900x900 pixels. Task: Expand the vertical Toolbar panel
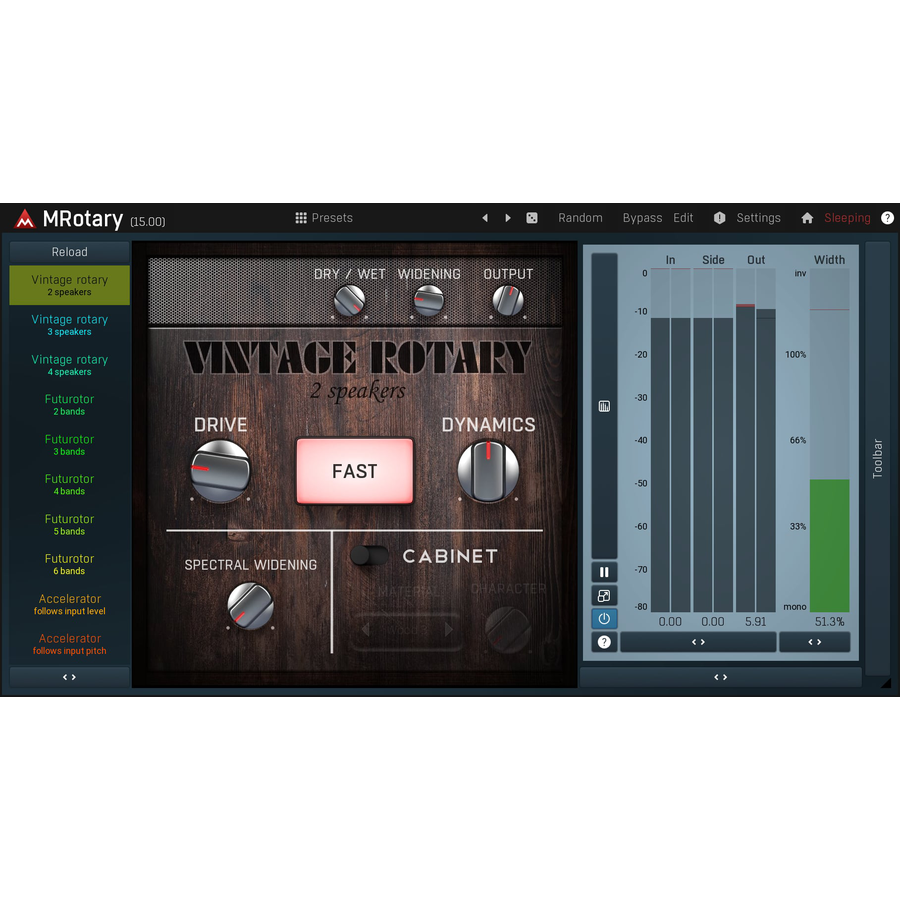pos(877,459)
